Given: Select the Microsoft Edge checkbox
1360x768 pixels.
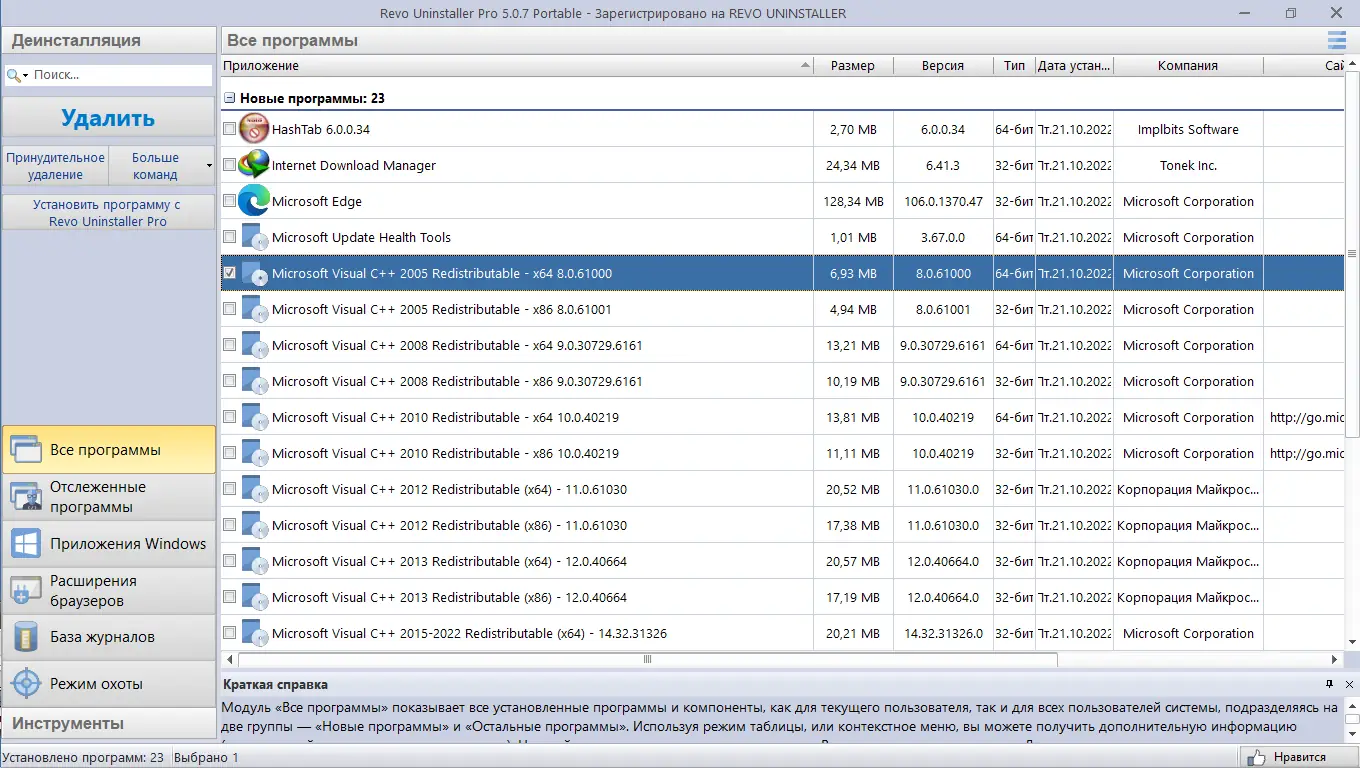Looking at the screenshot, I should pyautogui.click(x=230, y=201).
